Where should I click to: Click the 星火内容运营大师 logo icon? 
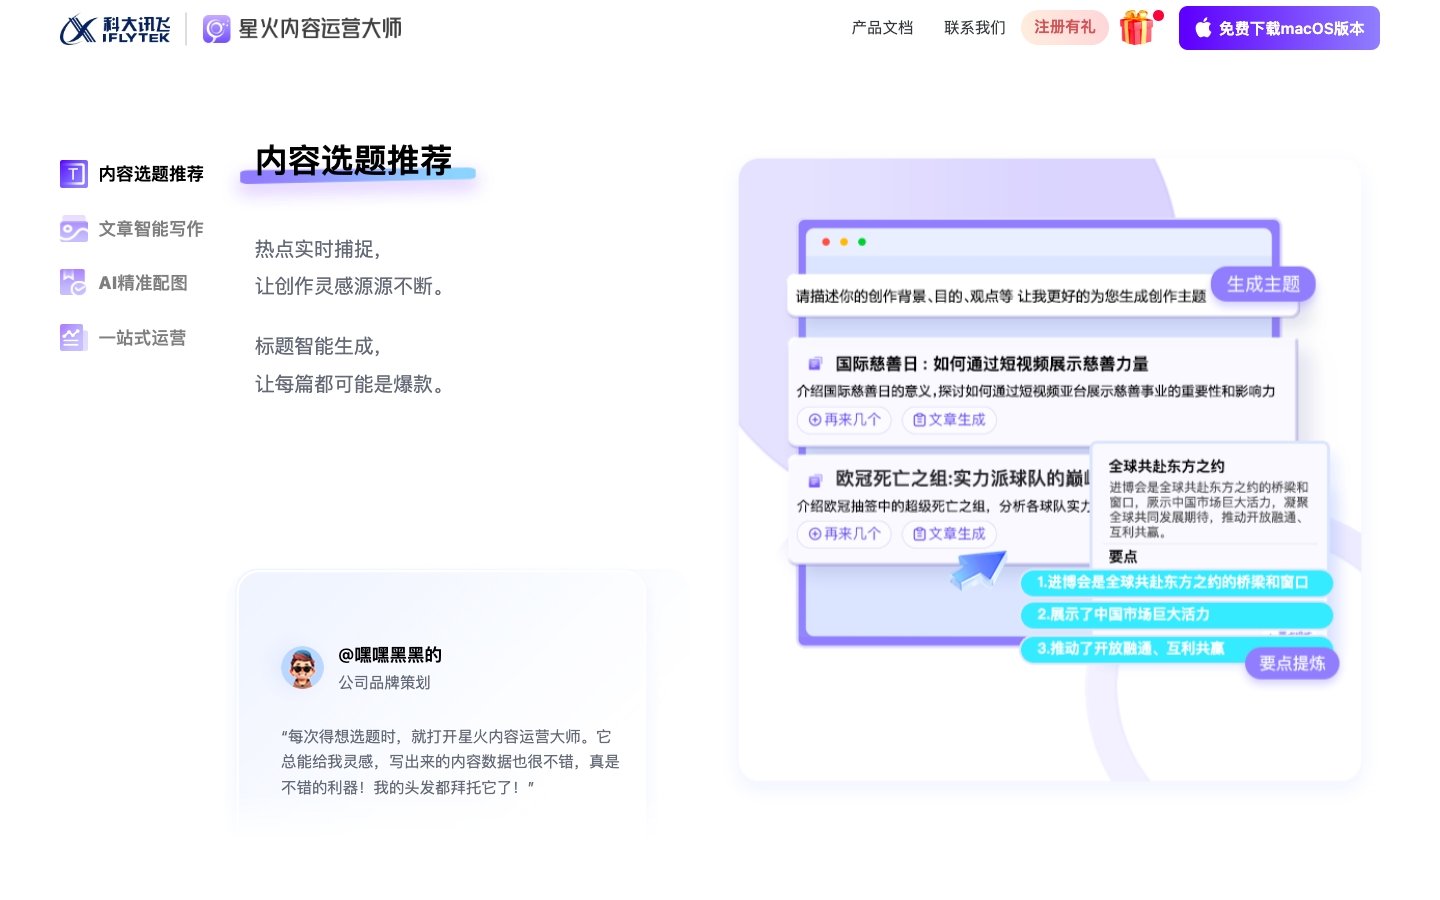click(x=217, y=29)
